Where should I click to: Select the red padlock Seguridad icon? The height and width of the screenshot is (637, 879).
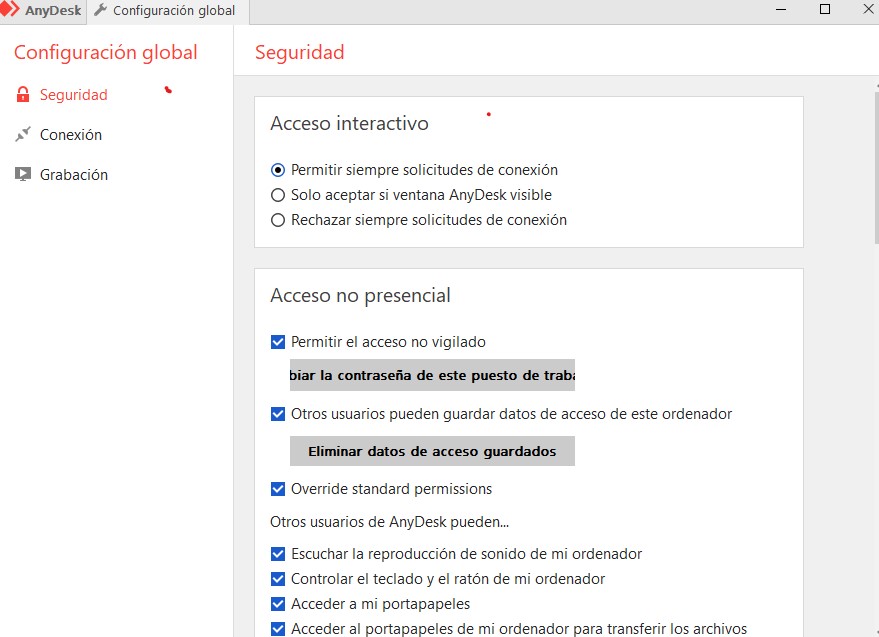[22, 94]
